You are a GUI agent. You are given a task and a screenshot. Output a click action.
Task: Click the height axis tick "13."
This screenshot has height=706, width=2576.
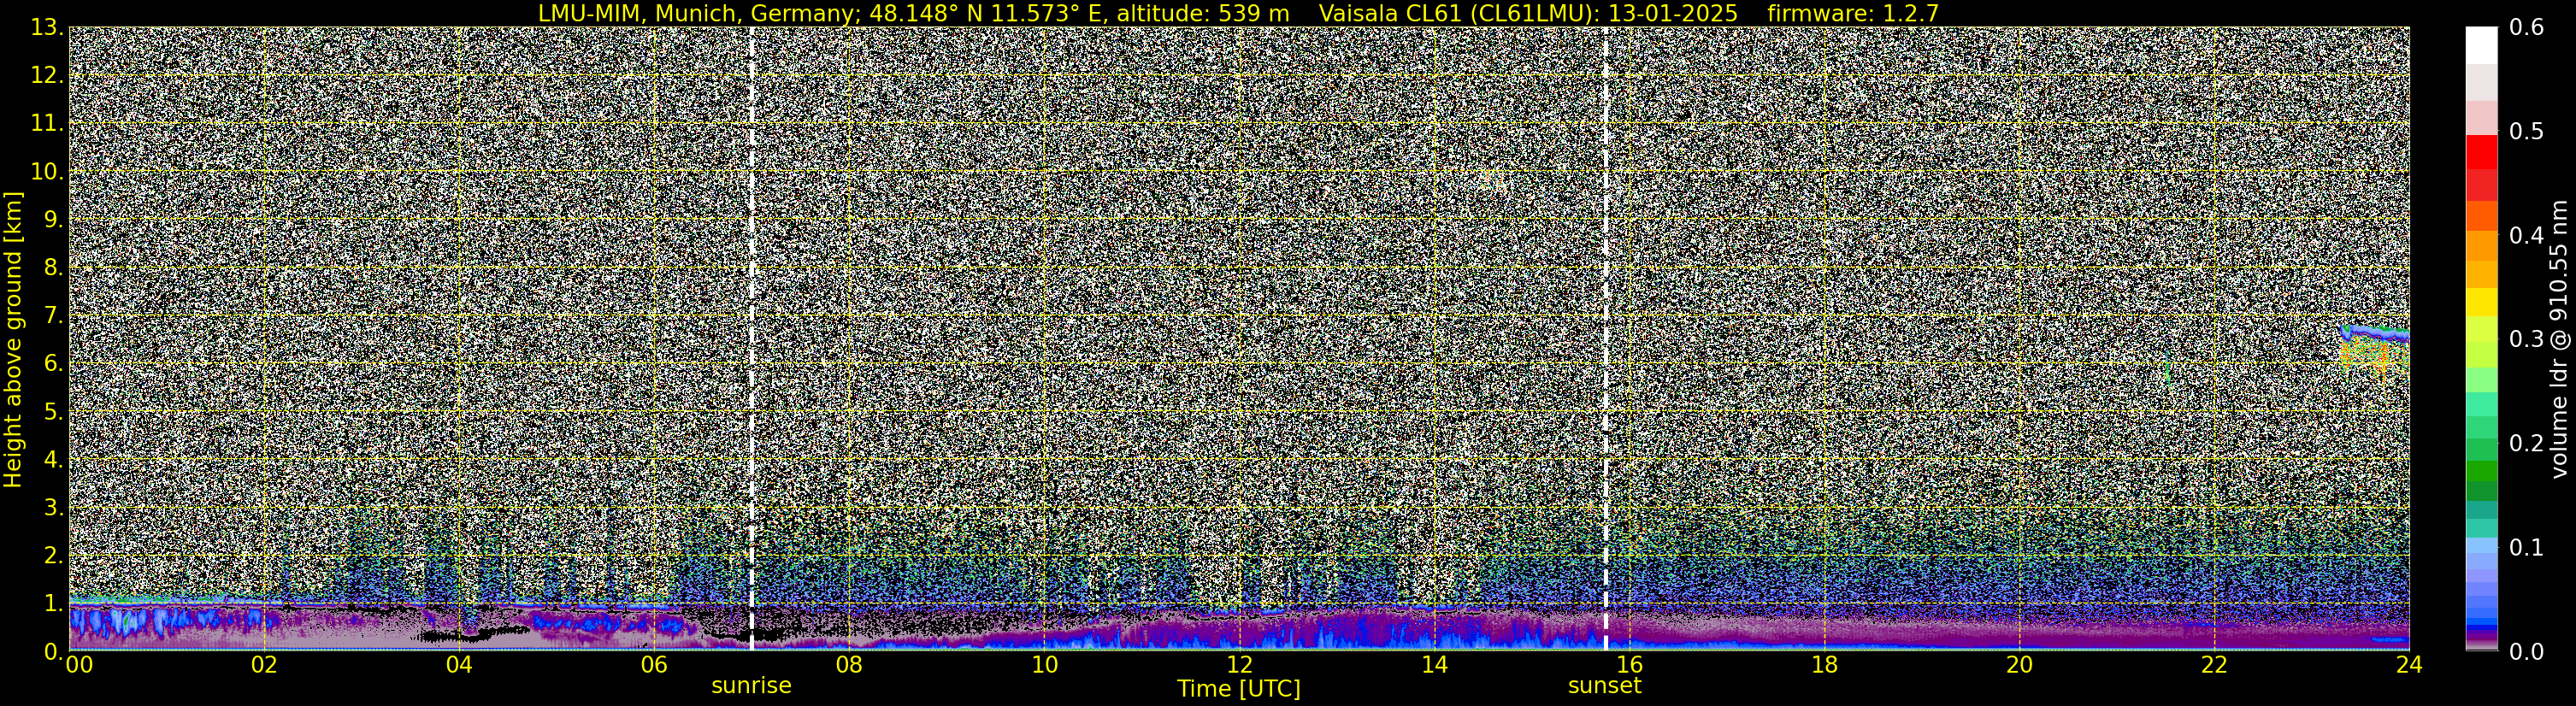click(x=47, y=28)
